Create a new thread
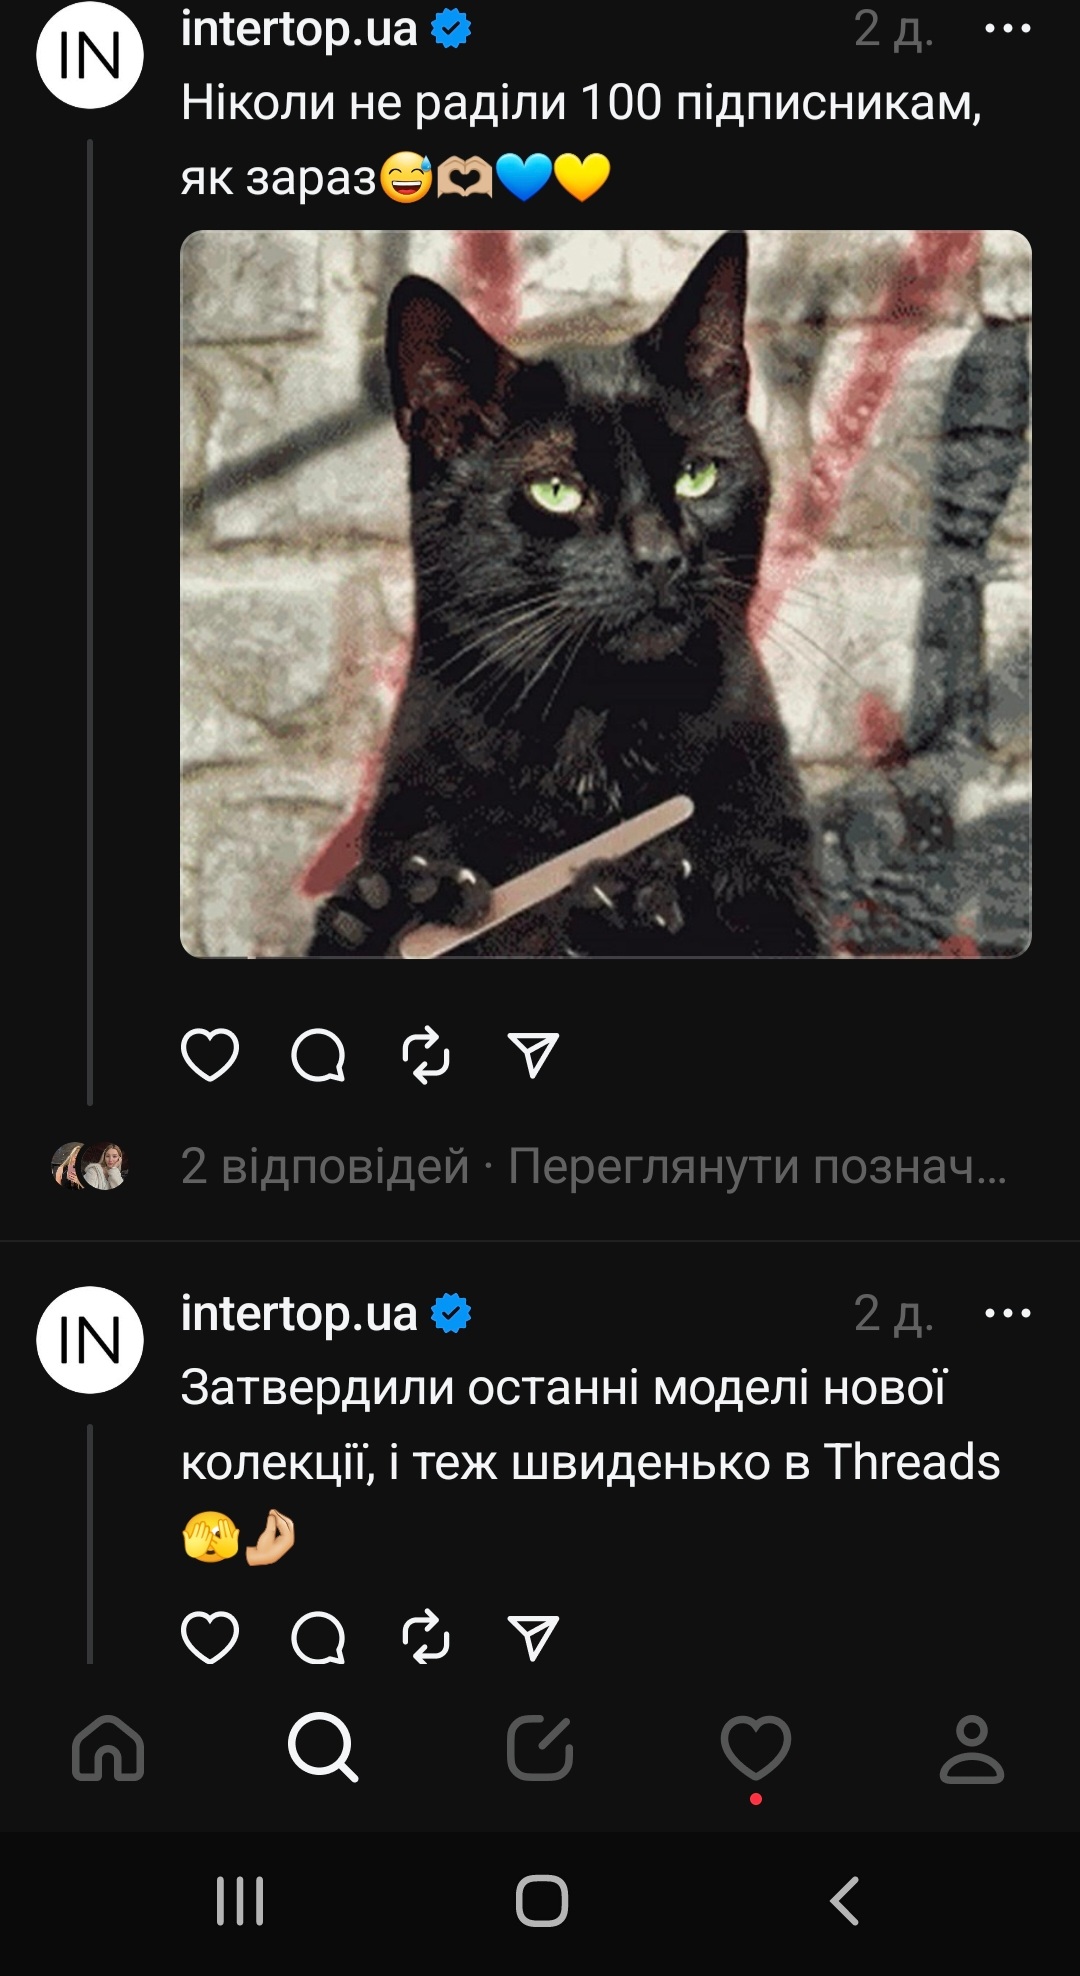 pyautogui.click(x=540, y=1748)
